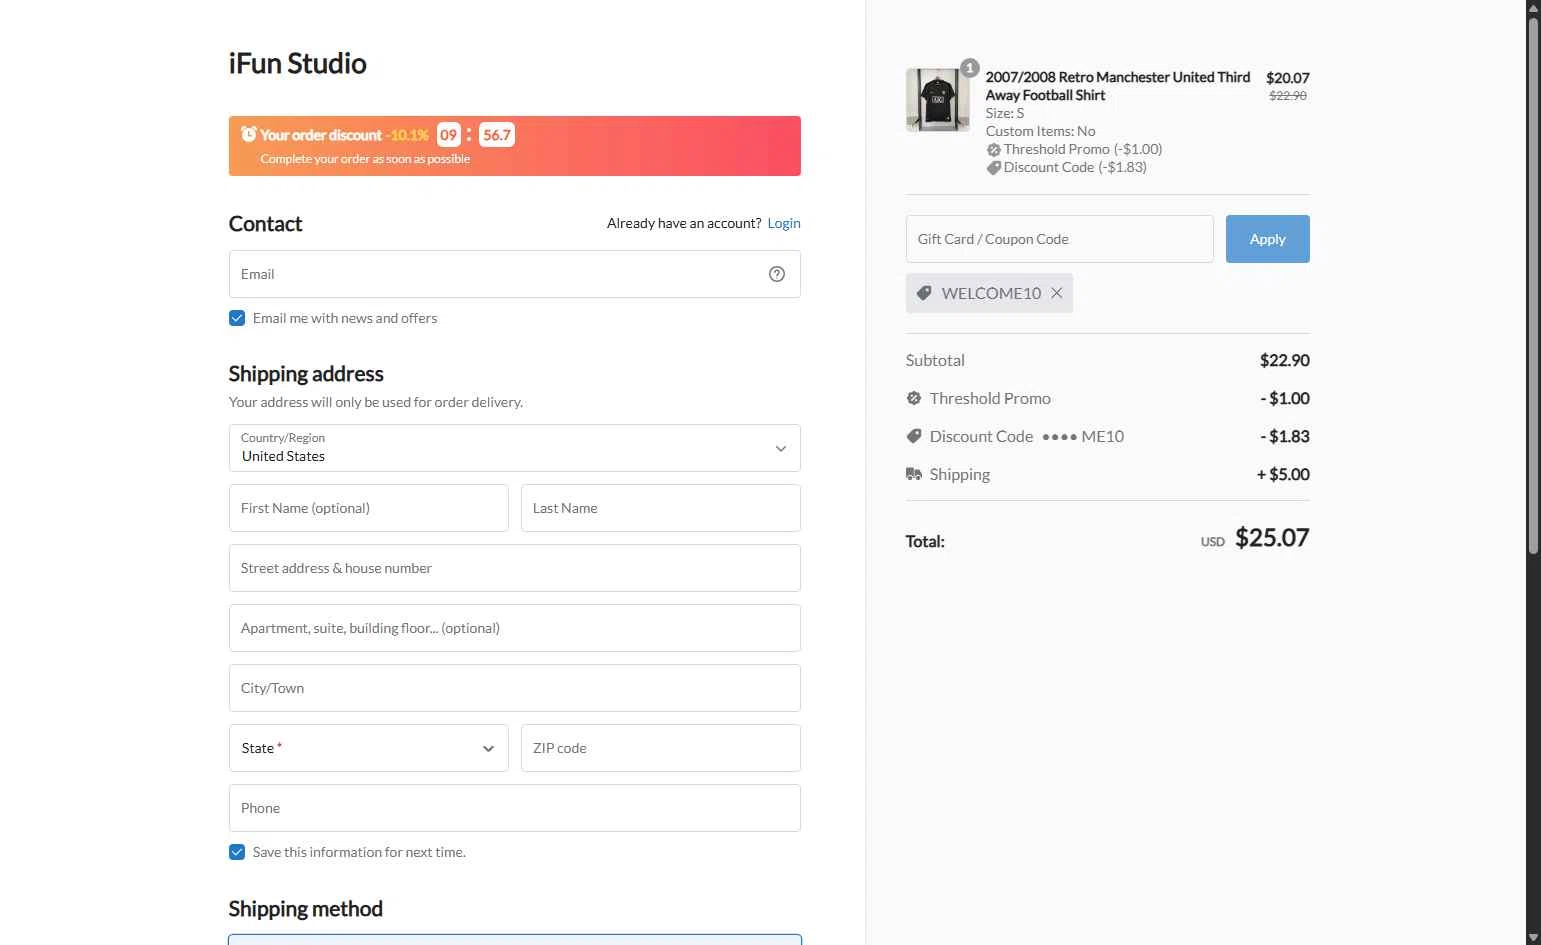The image size is (1541, 945).
Task: Focus the Email input field
Action: (515, 274)
